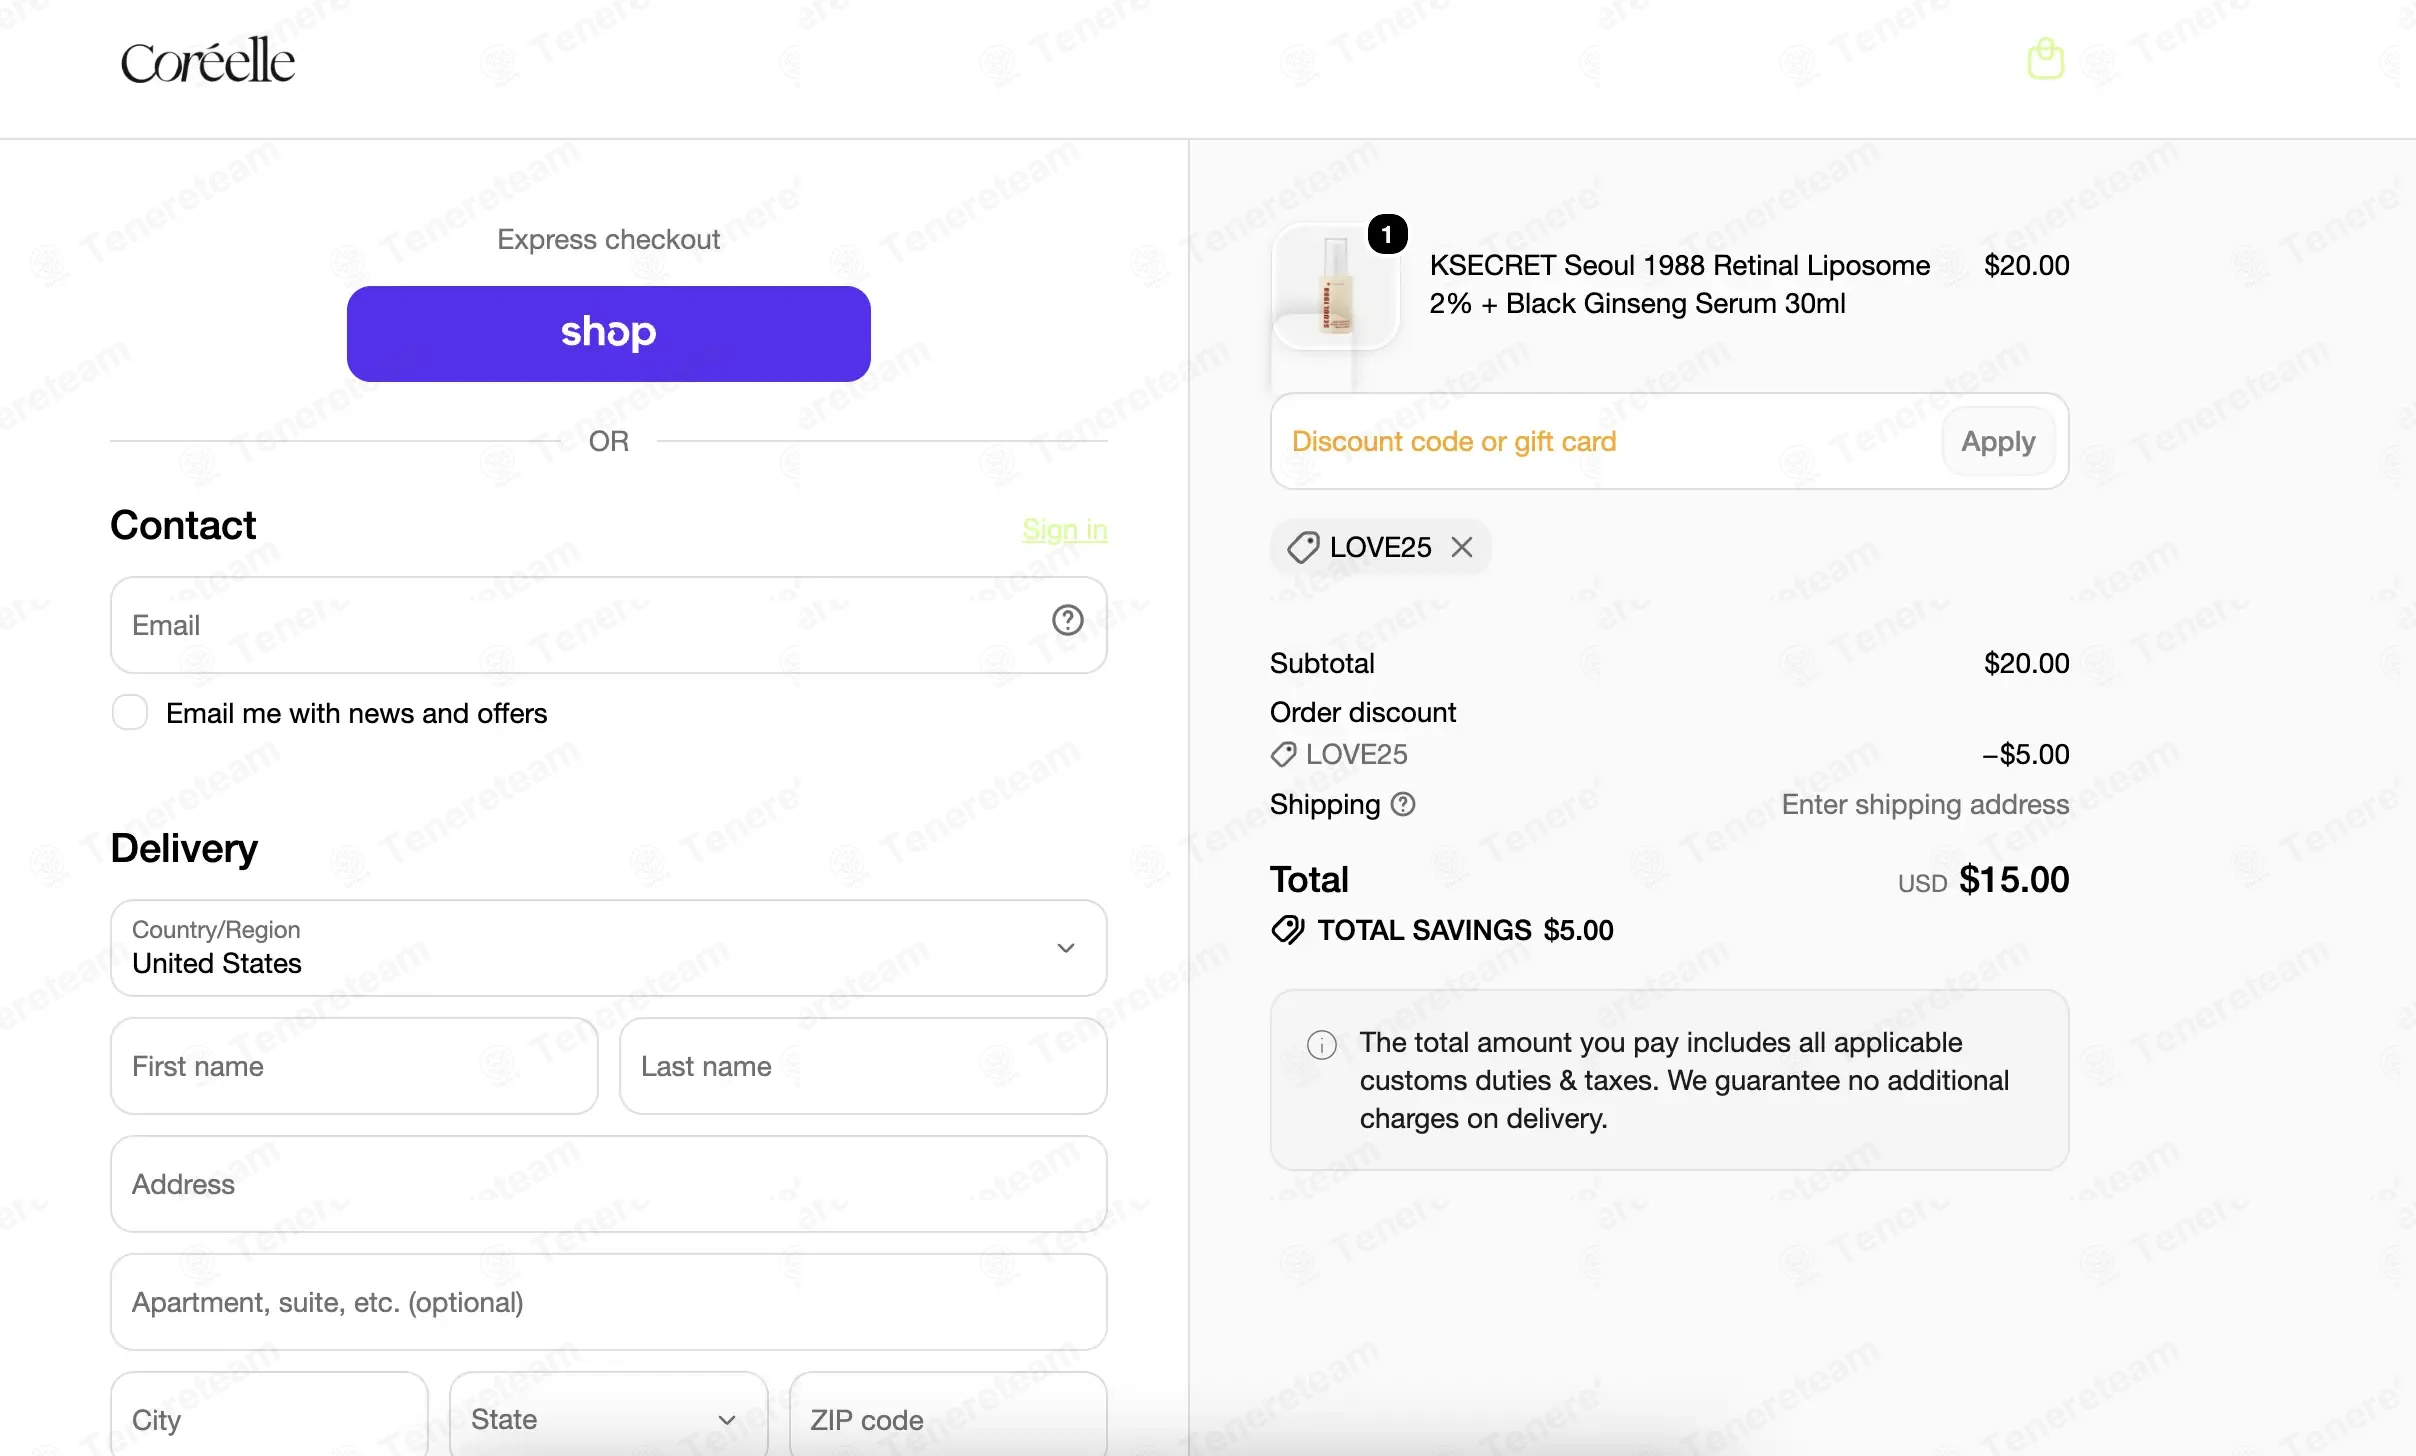Click the Discount code or gift card field
2416x1456 pixels.
click(x=1604, y=441)
